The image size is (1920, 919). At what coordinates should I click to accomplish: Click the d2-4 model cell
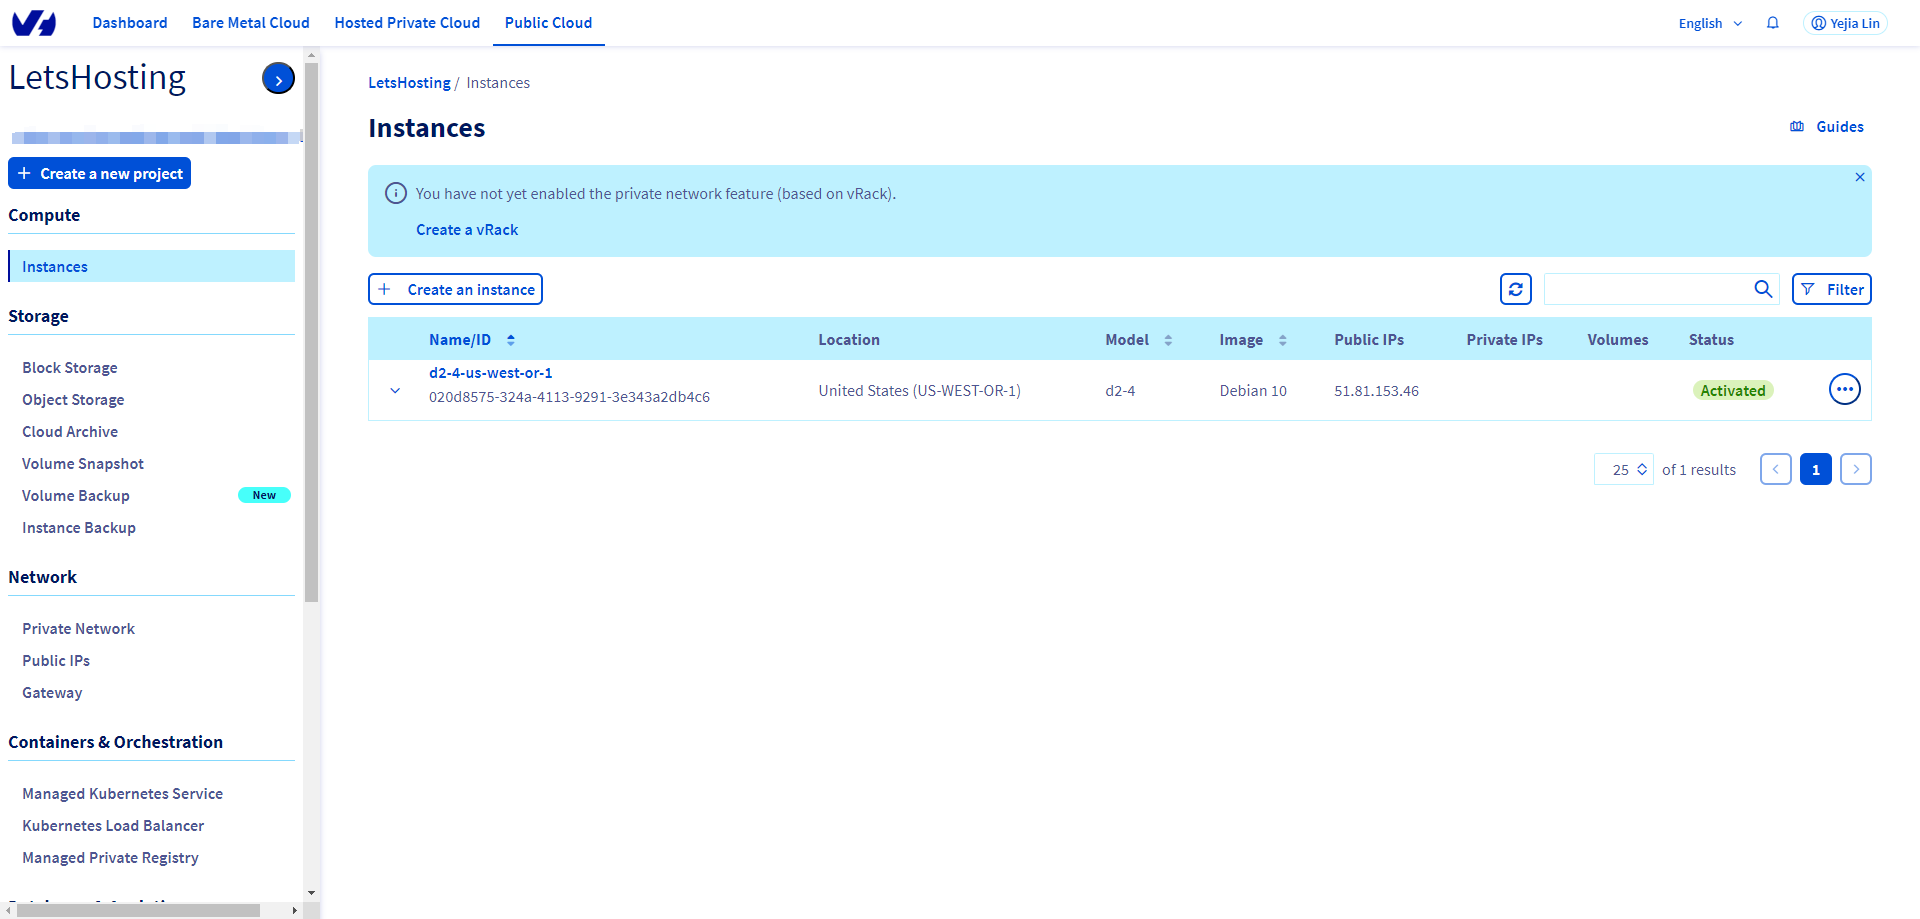[x=1120, y=391]
